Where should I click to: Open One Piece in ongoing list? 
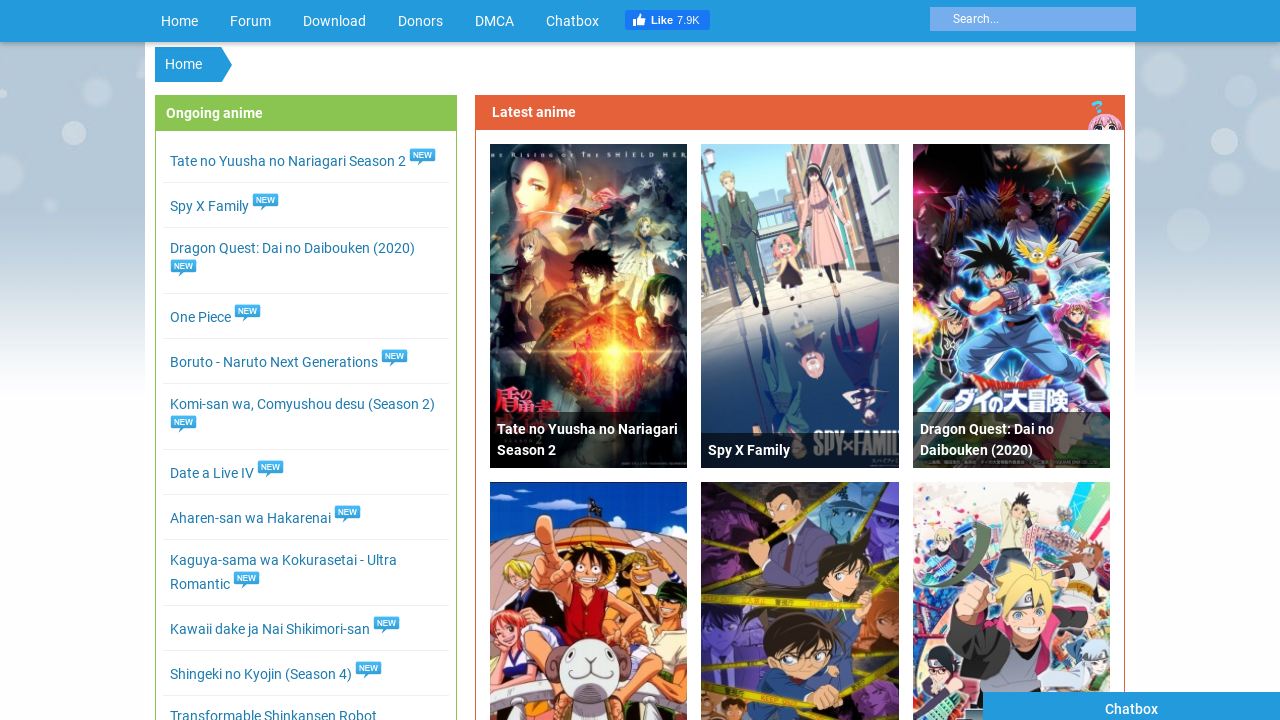coord(200,317)
